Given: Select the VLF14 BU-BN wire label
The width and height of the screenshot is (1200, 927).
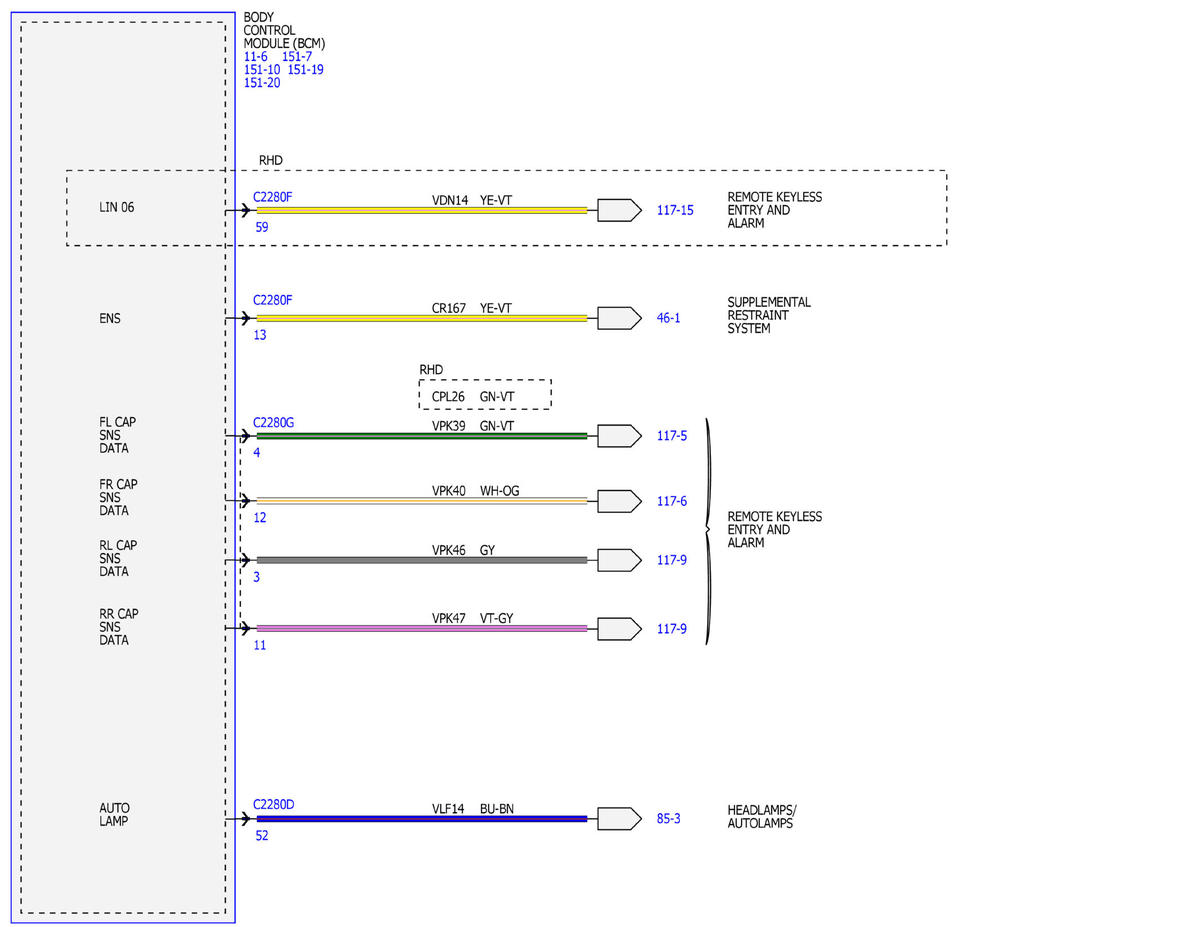Looking at the screenshot, I should (473, 808).
